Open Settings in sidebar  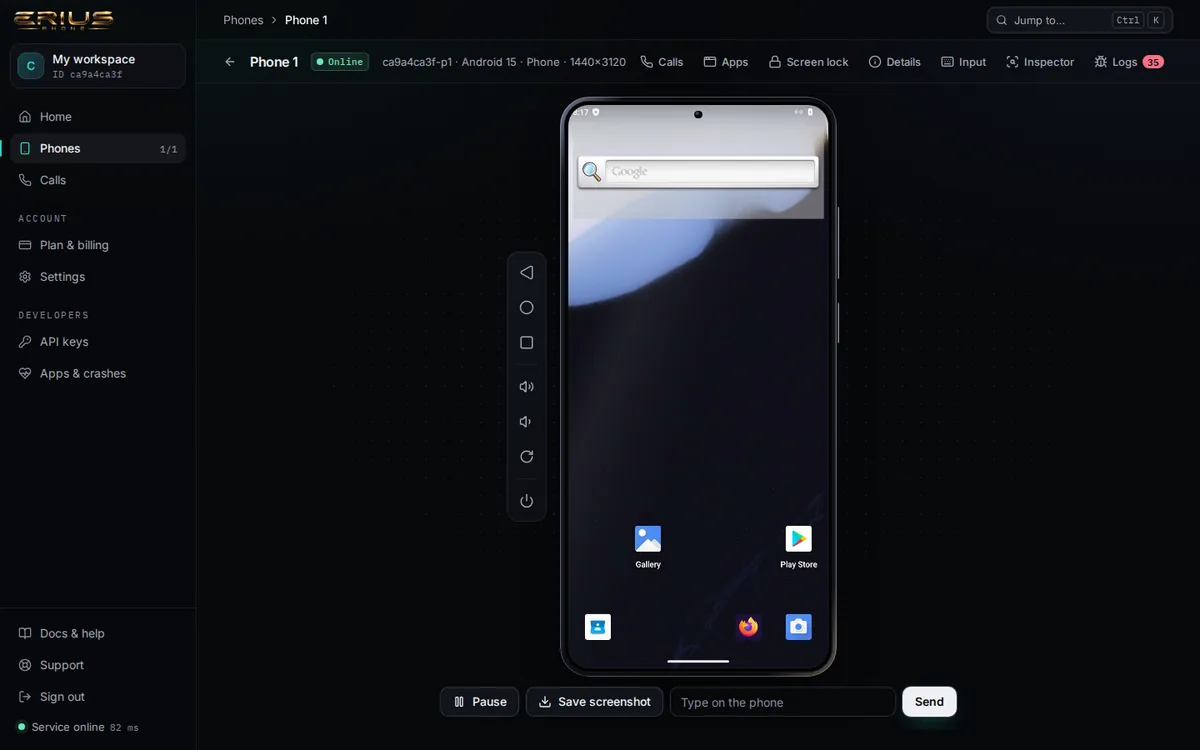pyautogui.click(x=98, y=277)
